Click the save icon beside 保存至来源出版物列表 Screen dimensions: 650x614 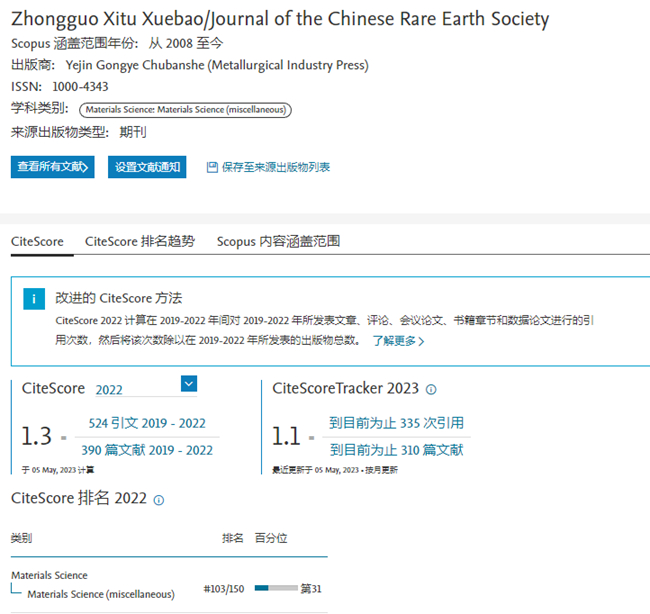pyautogui.click(x=211, y=167)
